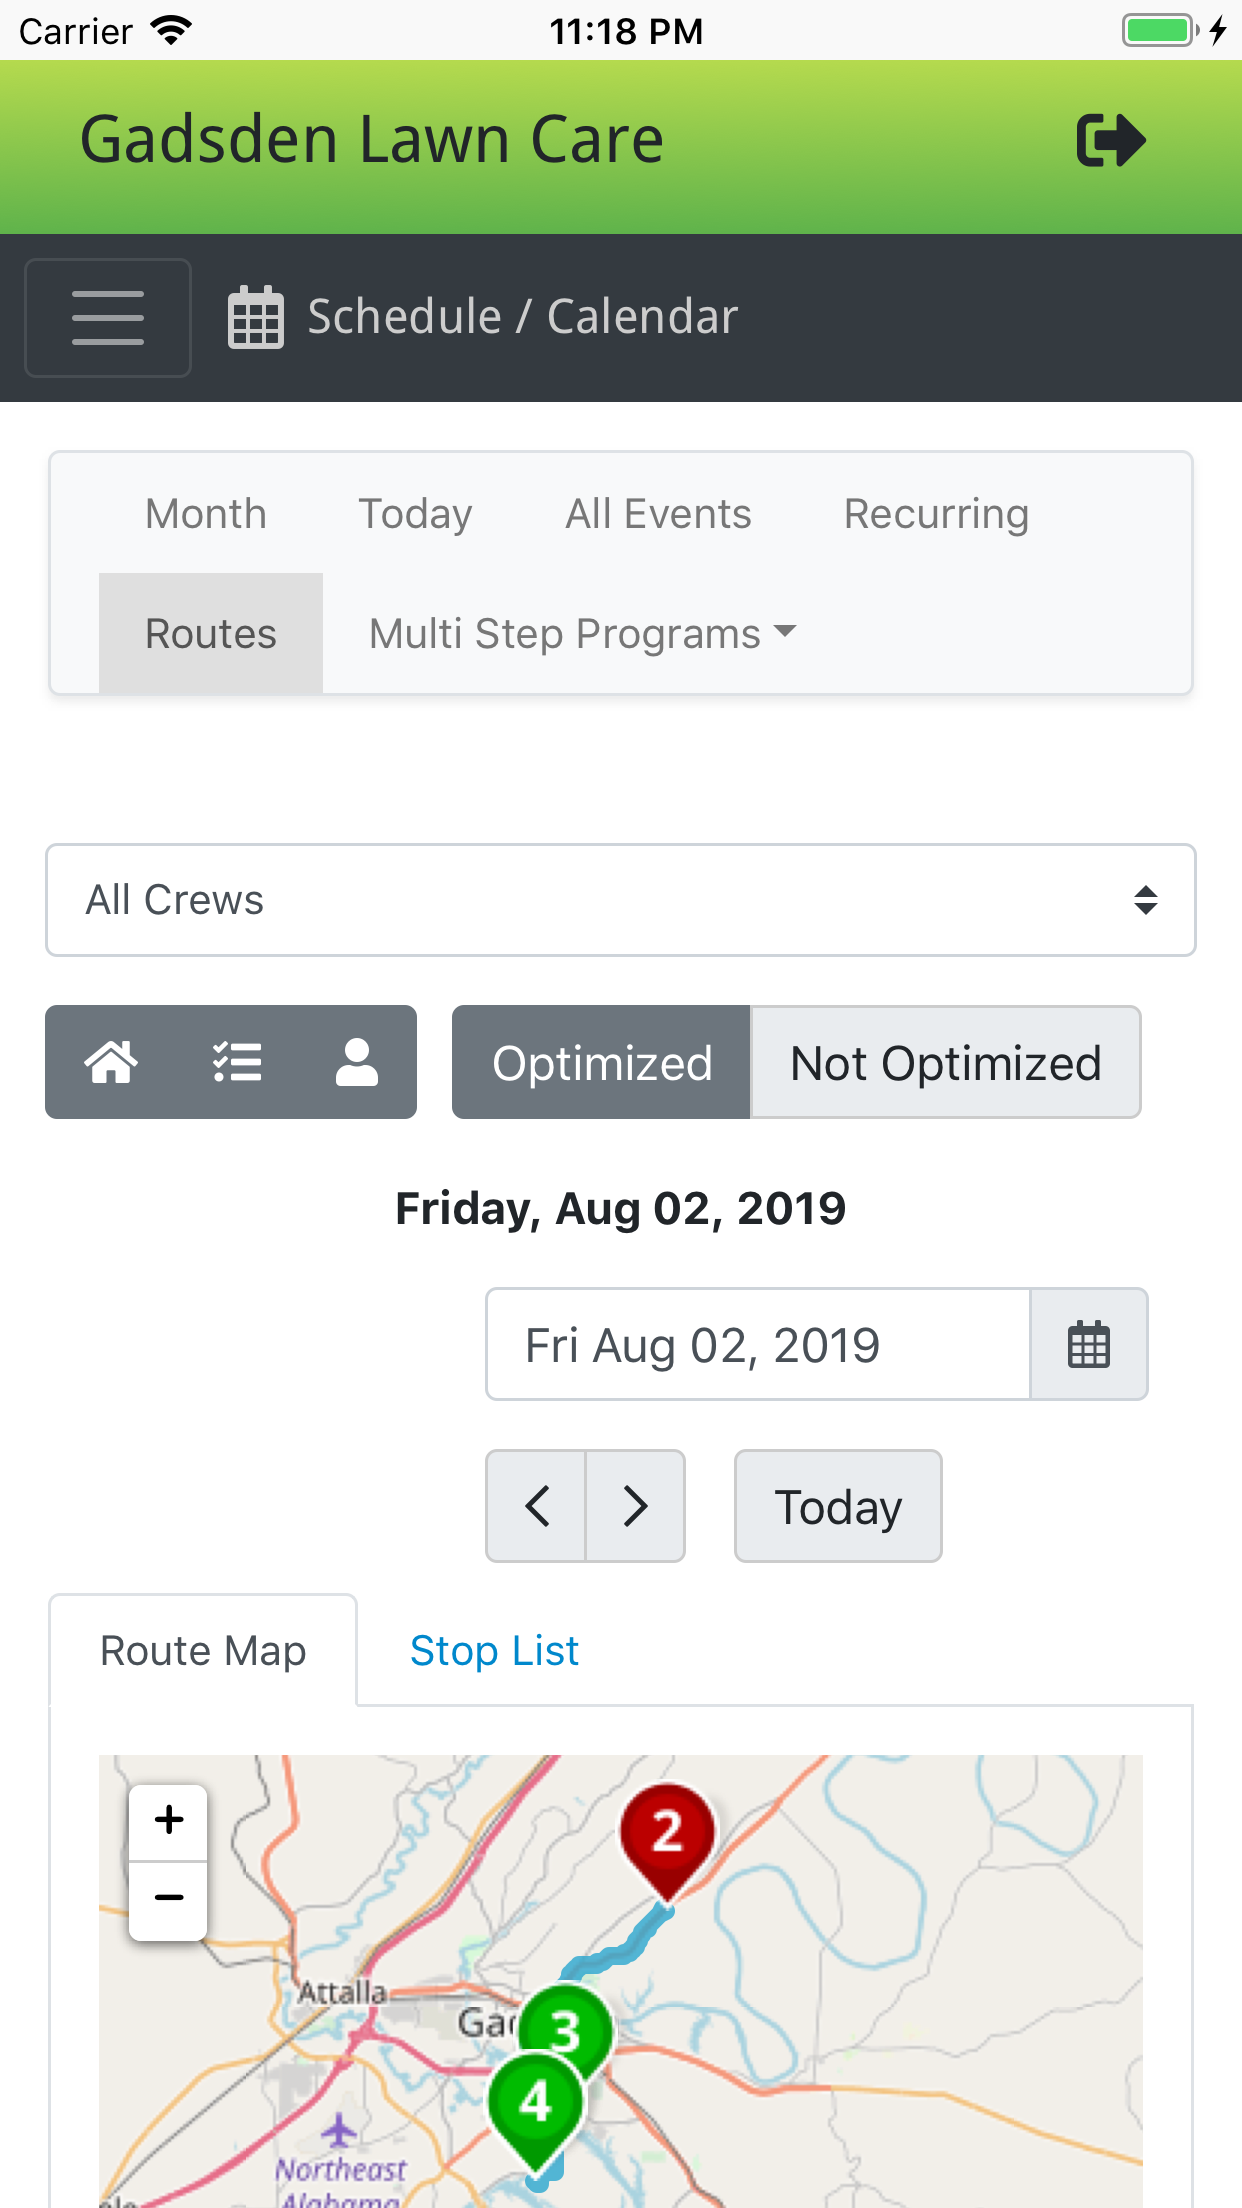The image size is (1242, 2208).
Task: Zoom out on the route map
Action: [169, 1898]
